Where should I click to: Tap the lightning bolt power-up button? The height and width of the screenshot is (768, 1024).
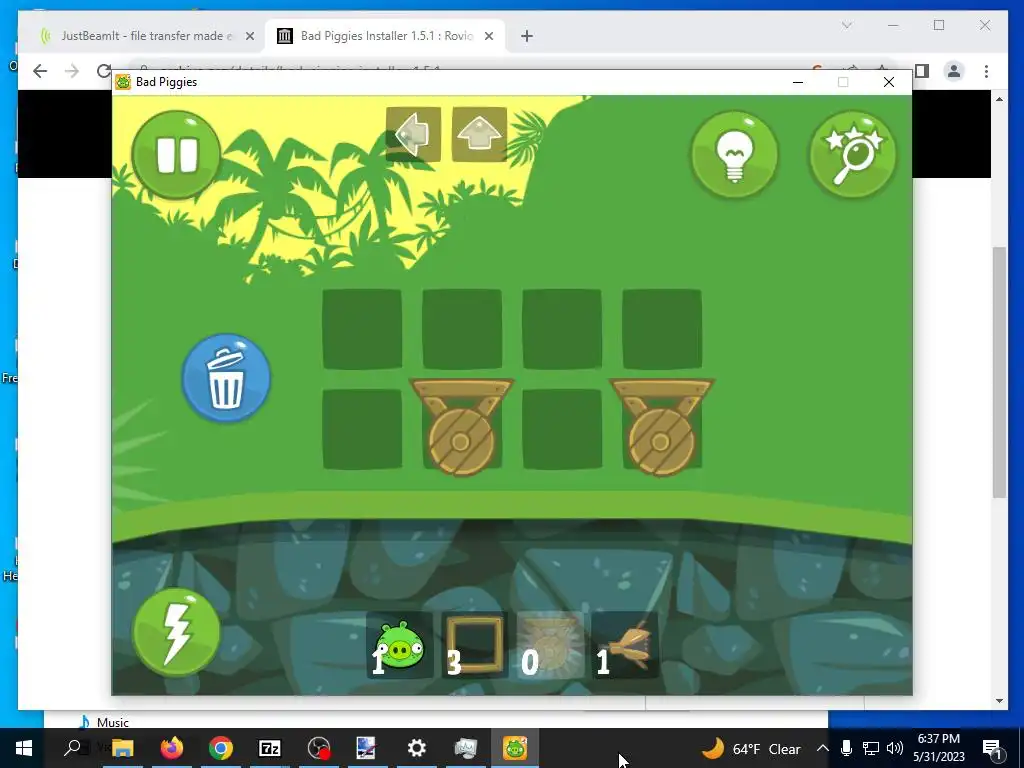(x=176, y=632)
